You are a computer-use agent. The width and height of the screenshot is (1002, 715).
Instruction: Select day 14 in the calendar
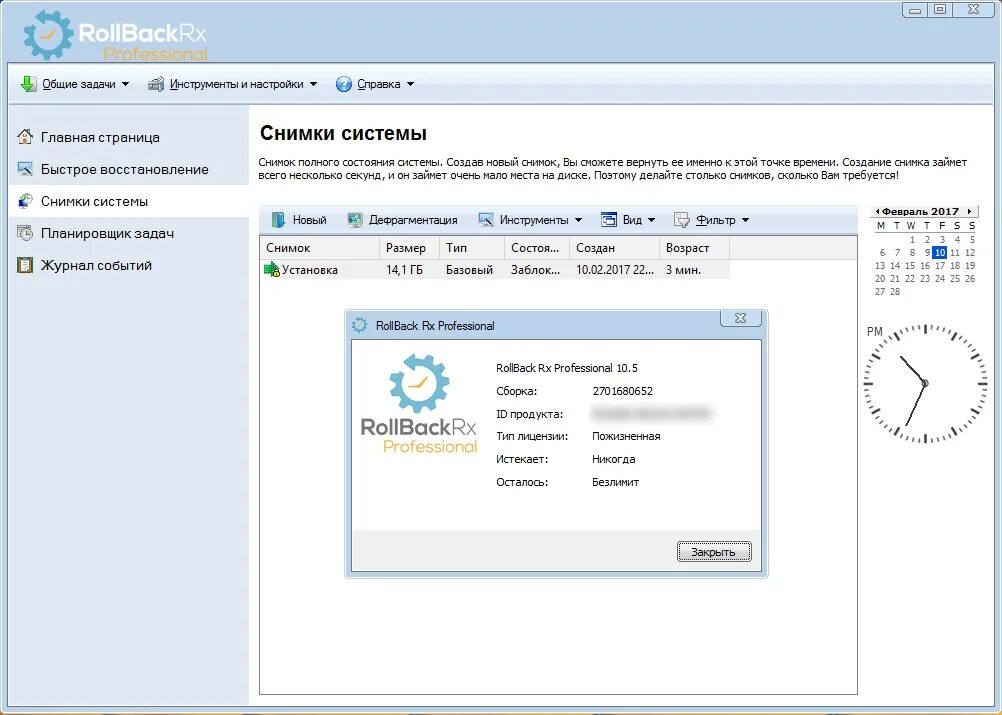coord(895,265)
